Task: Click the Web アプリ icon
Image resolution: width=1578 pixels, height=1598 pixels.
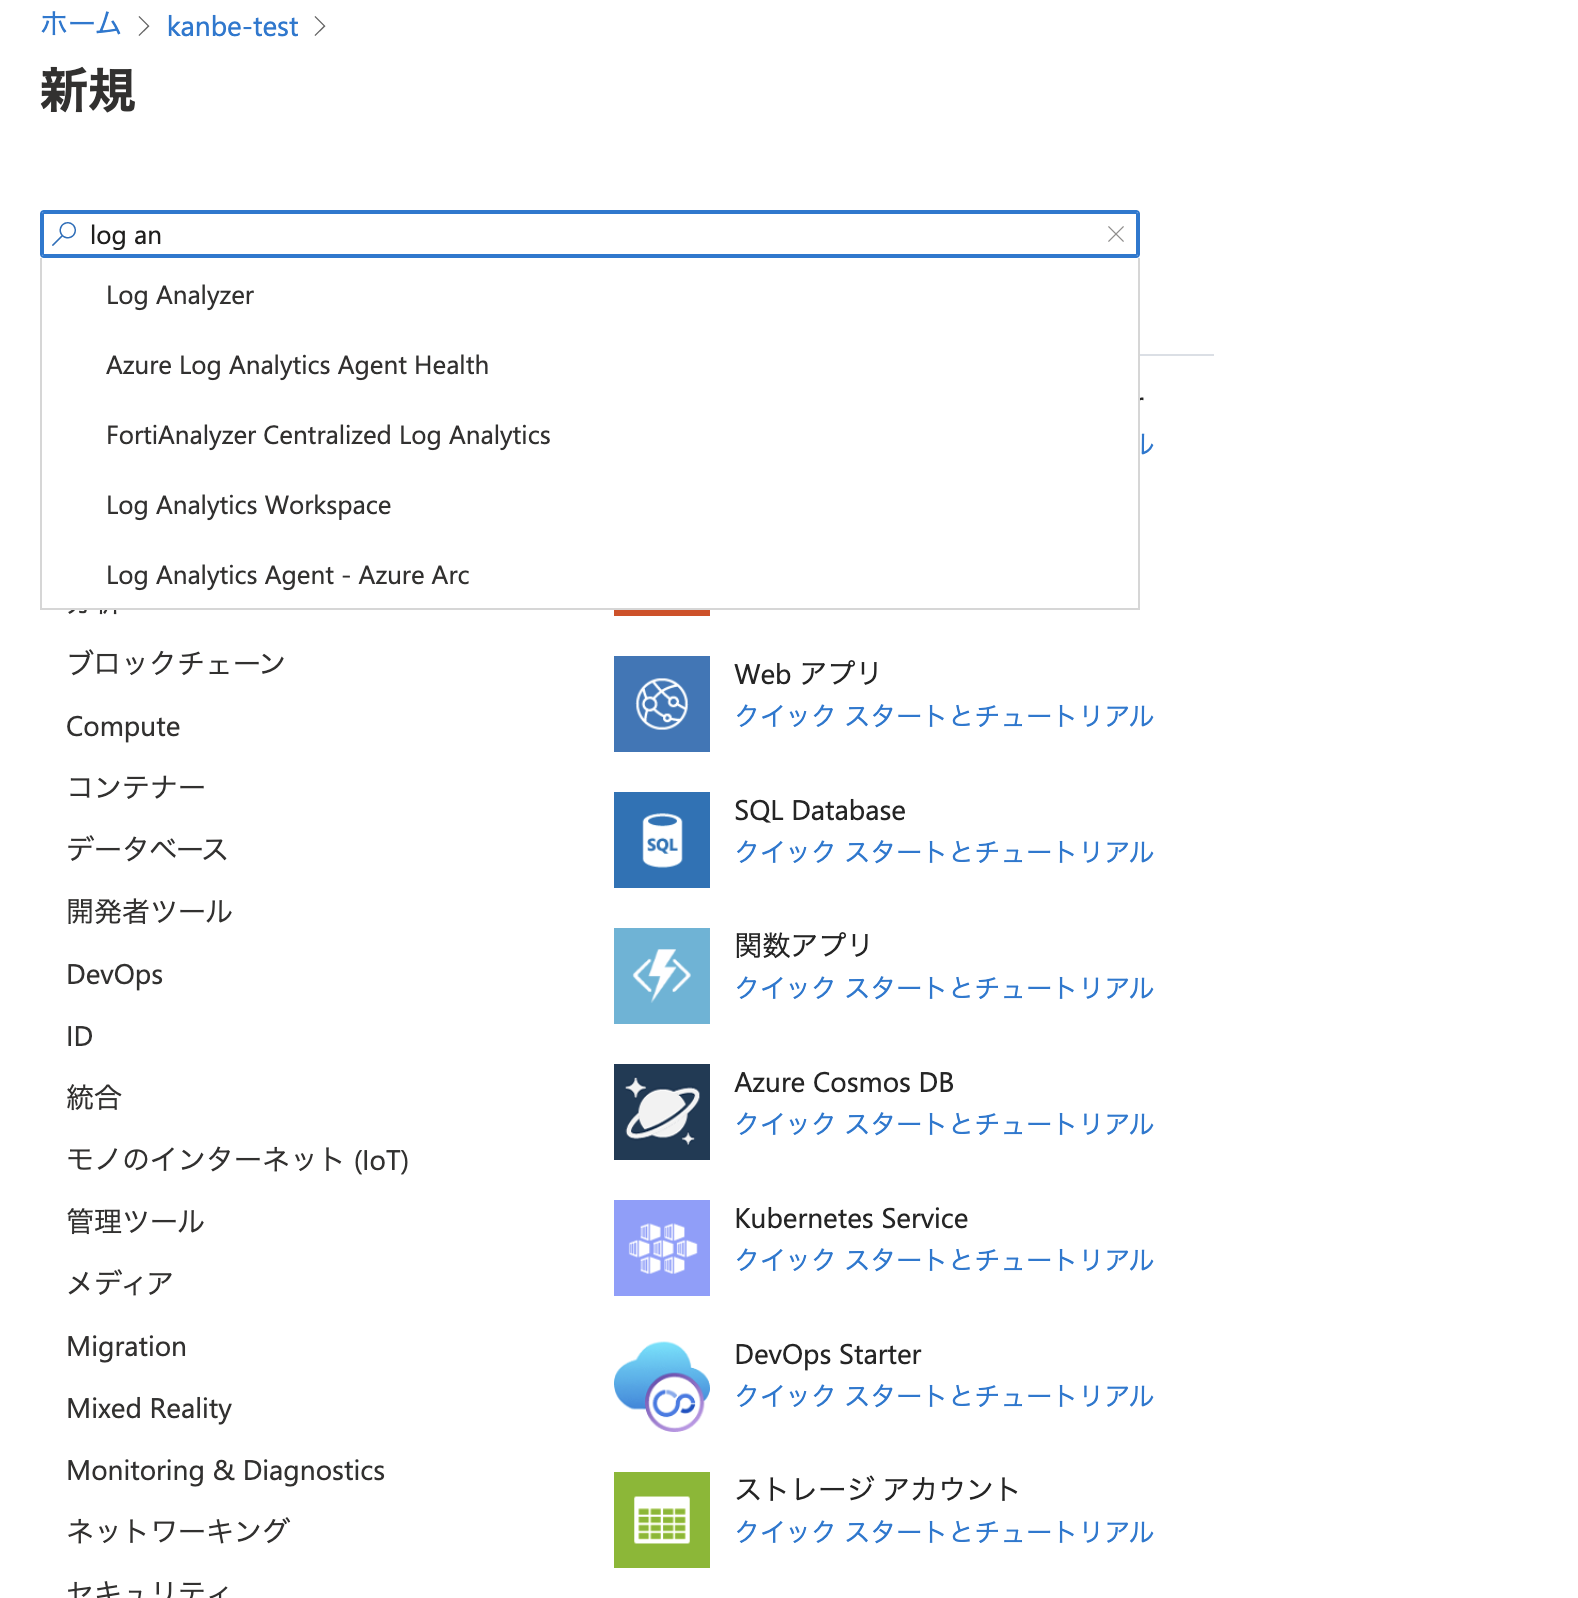Action: [x=662, y=704]
